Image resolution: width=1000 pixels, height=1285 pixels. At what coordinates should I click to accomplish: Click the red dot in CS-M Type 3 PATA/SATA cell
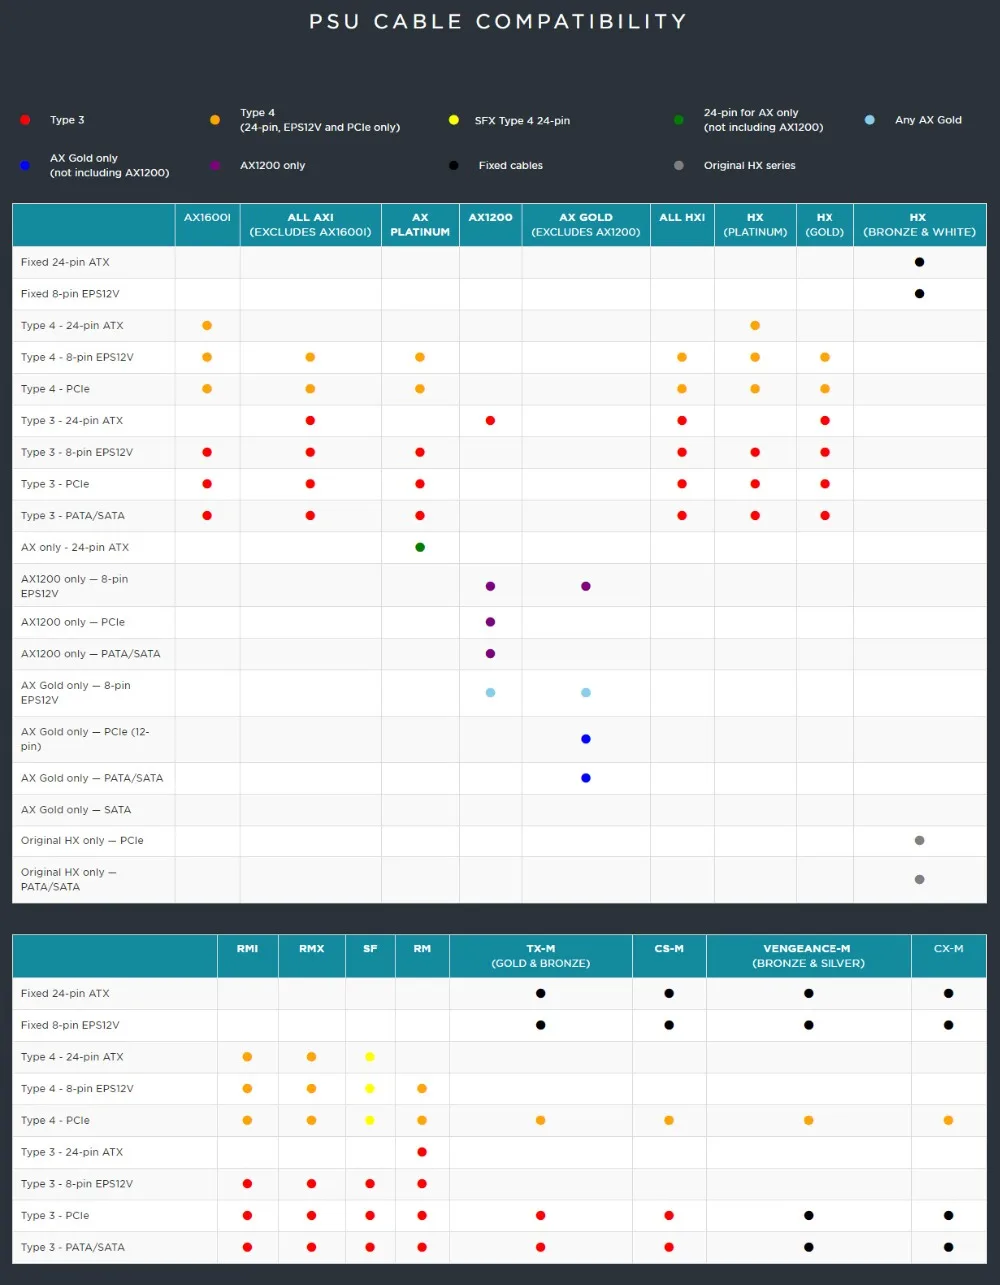(x=669, y=1248)
